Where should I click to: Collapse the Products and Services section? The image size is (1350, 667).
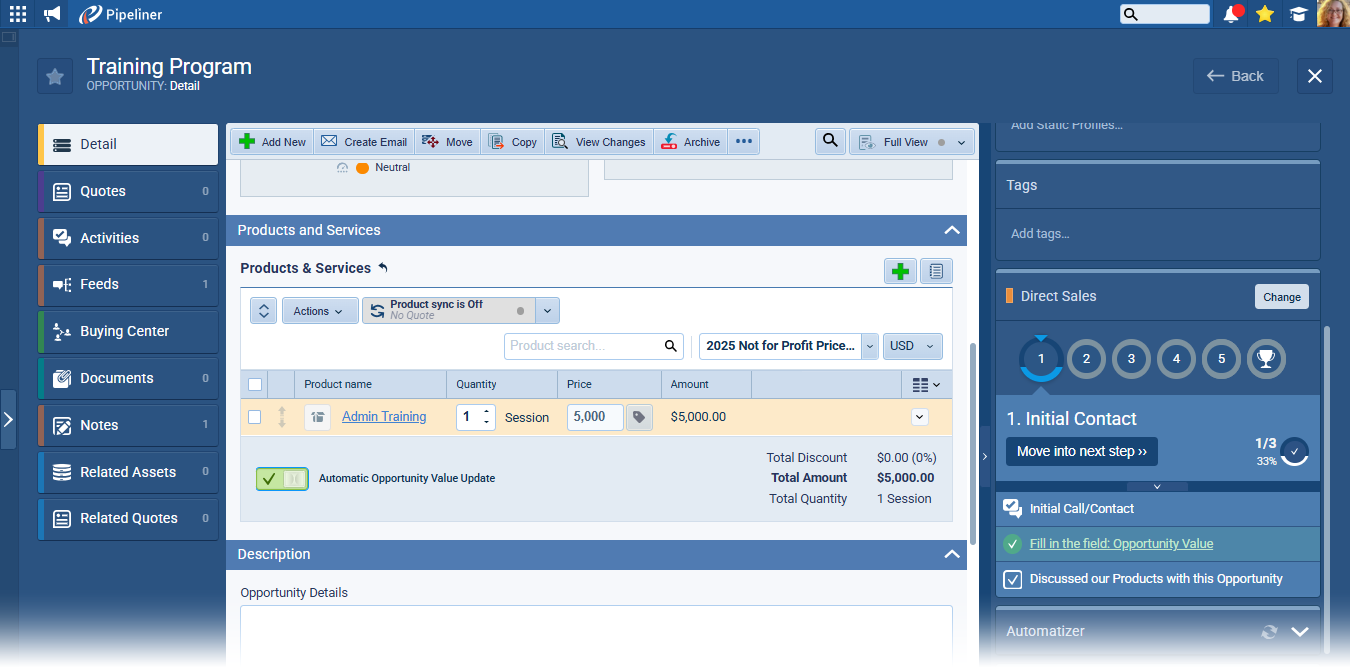[951, 230]
